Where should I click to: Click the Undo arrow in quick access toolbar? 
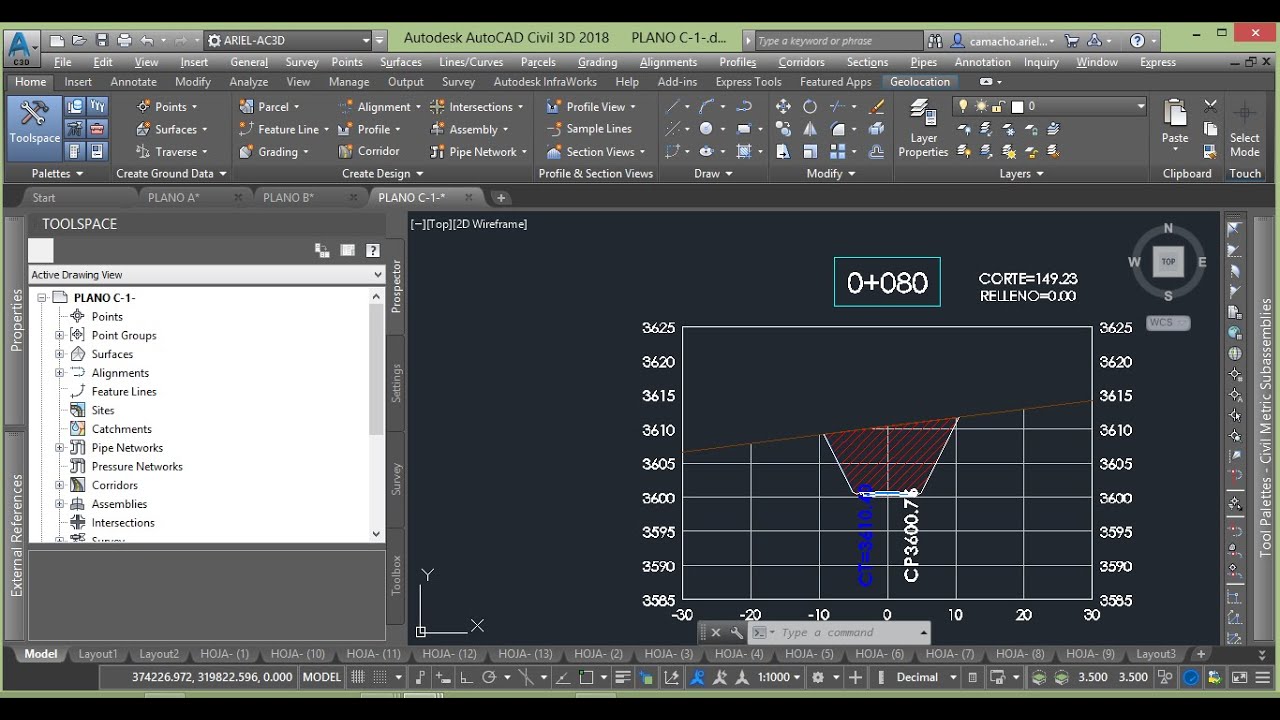click(x=147, y=41)
